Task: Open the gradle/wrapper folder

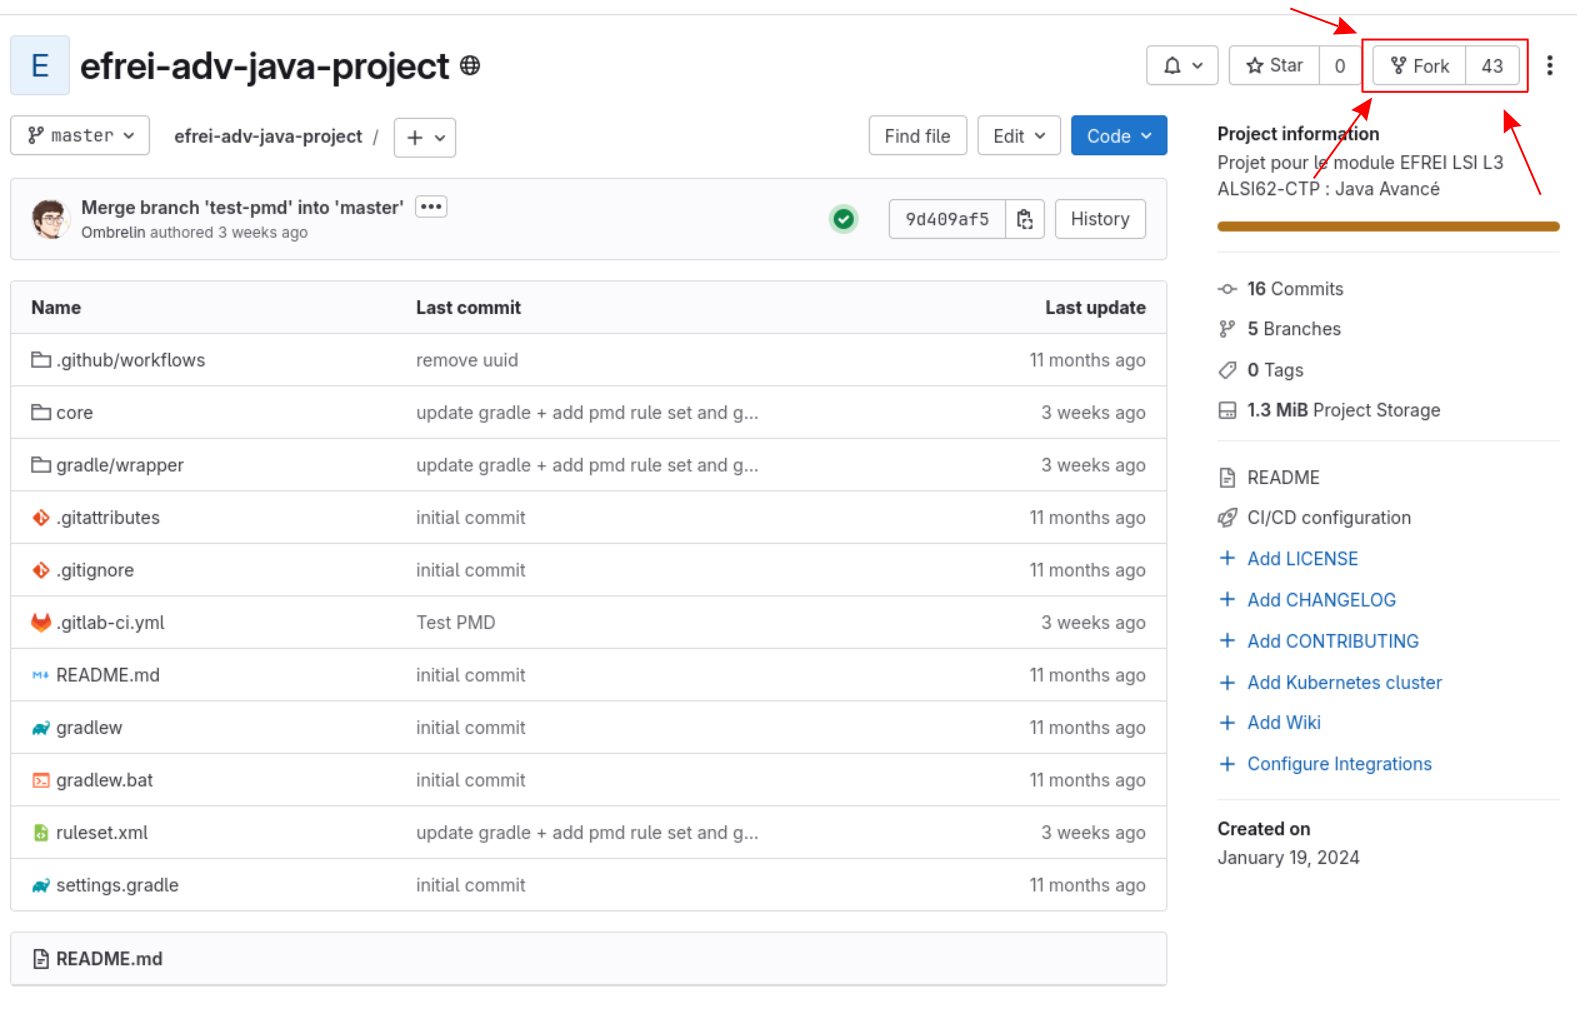Action: pyautogui.click(x=120, y=465)
